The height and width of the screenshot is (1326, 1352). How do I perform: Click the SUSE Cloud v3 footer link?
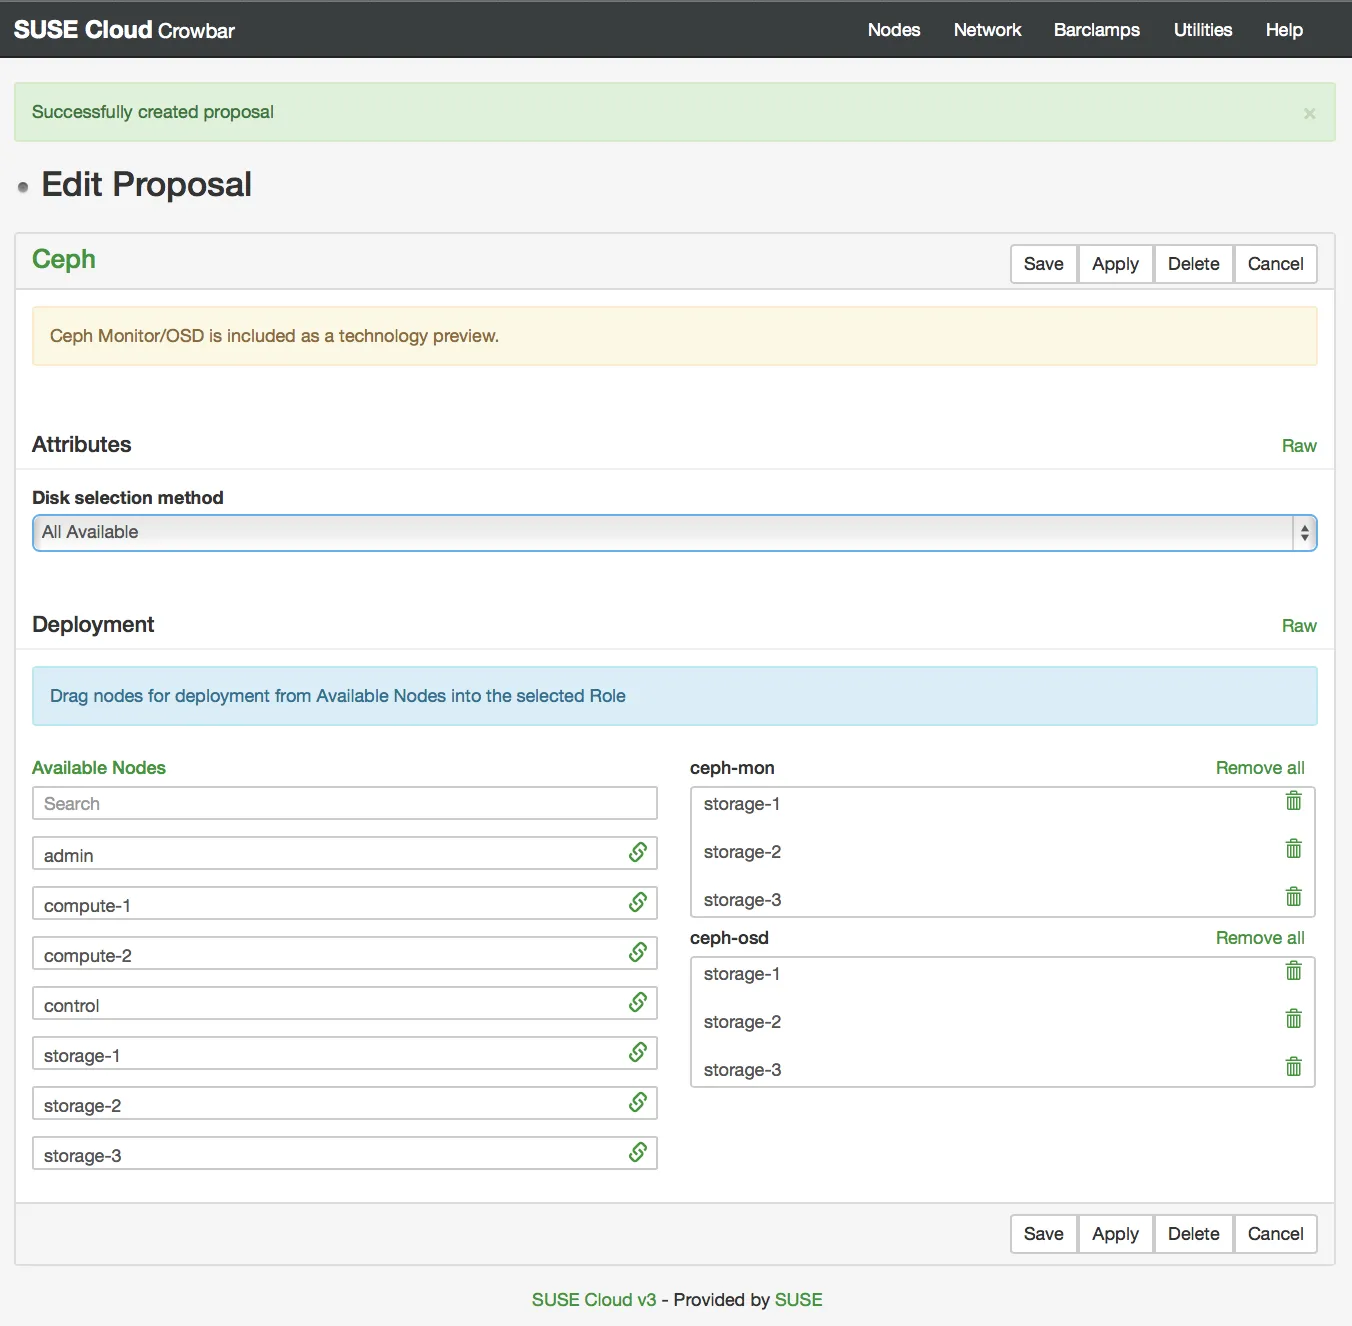(594, 1300)
